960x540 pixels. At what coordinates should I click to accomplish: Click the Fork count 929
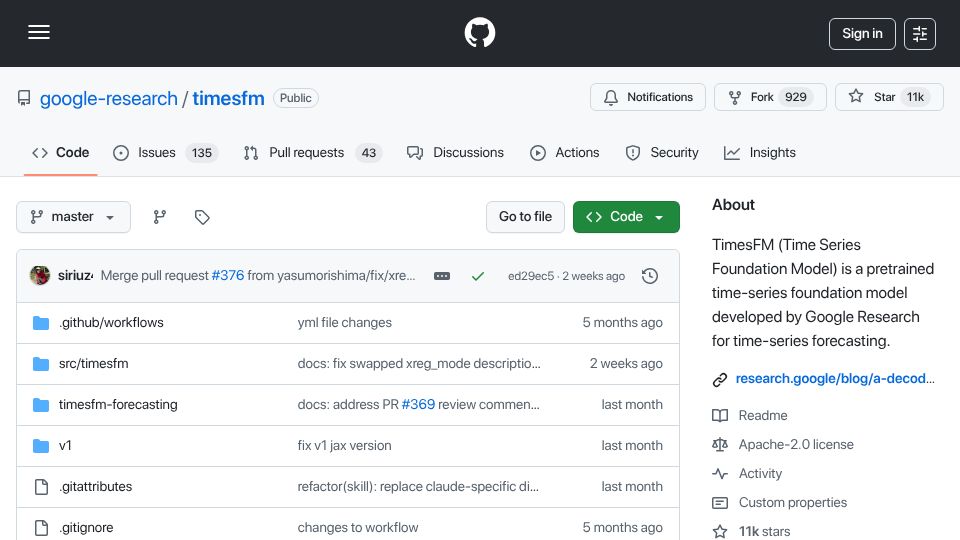796,97
